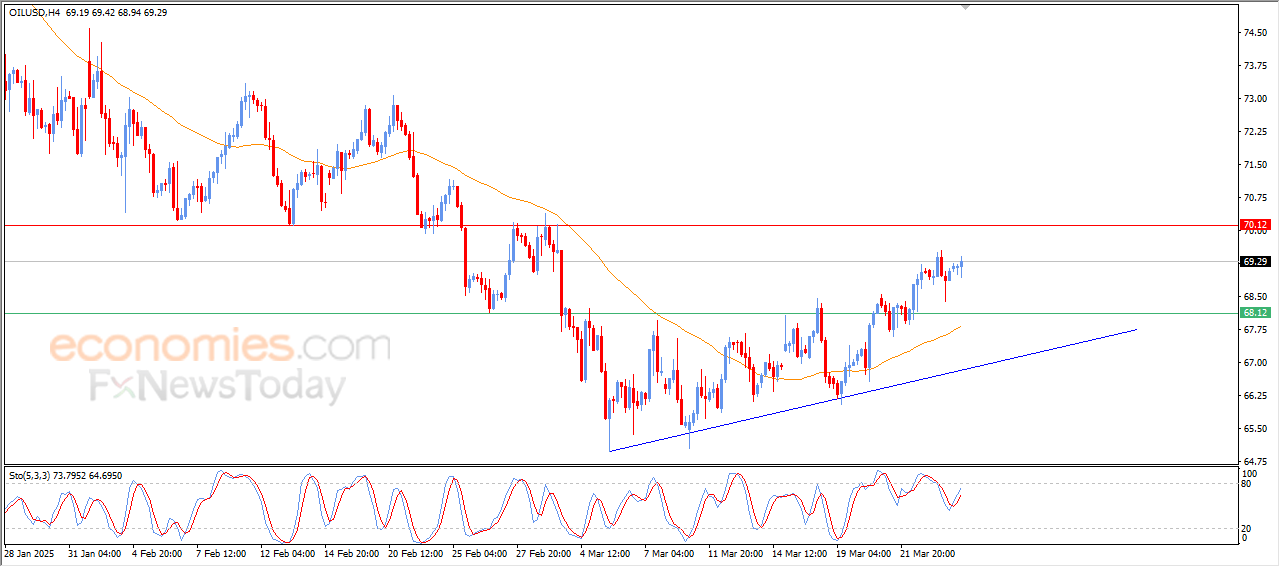
Task: Click the 12 Feb 04:00 time label
Action: click(x=289, y=552)
